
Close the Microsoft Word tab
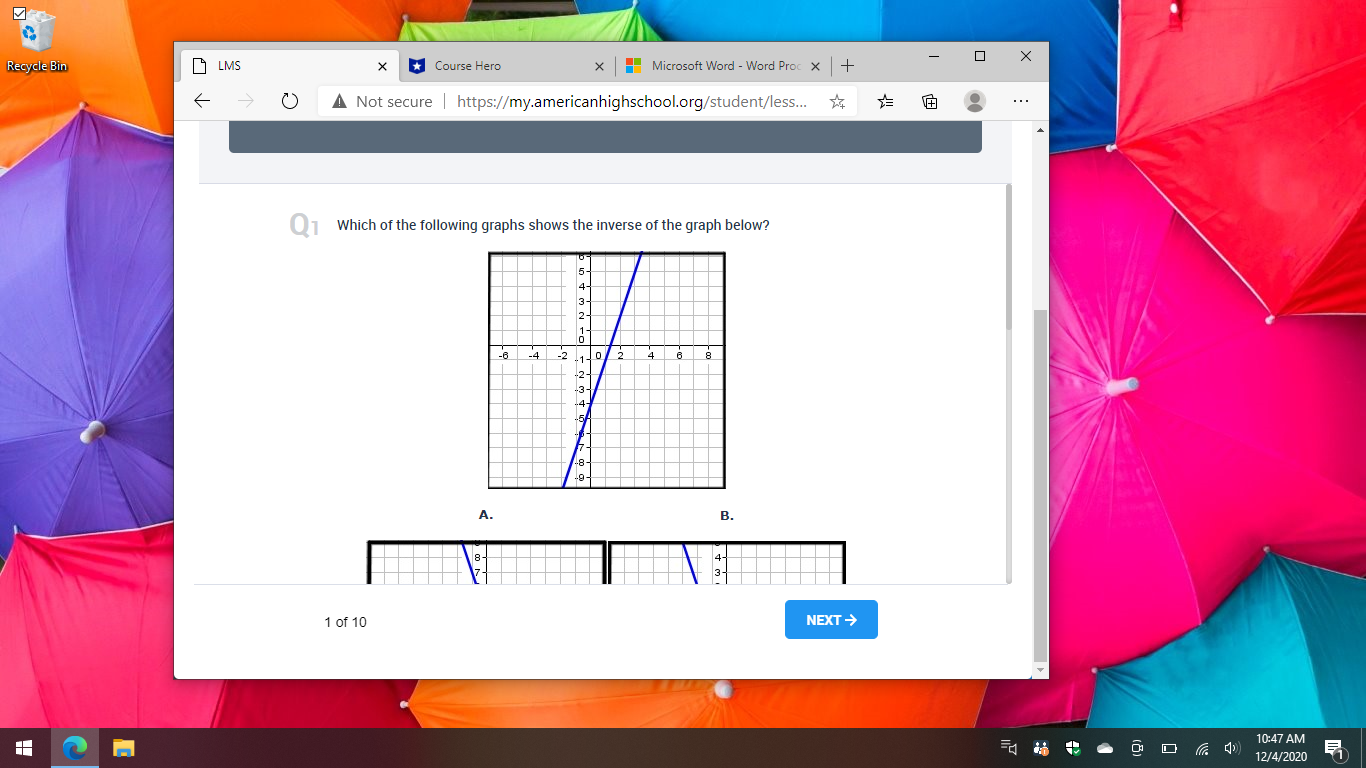[815, 66]
